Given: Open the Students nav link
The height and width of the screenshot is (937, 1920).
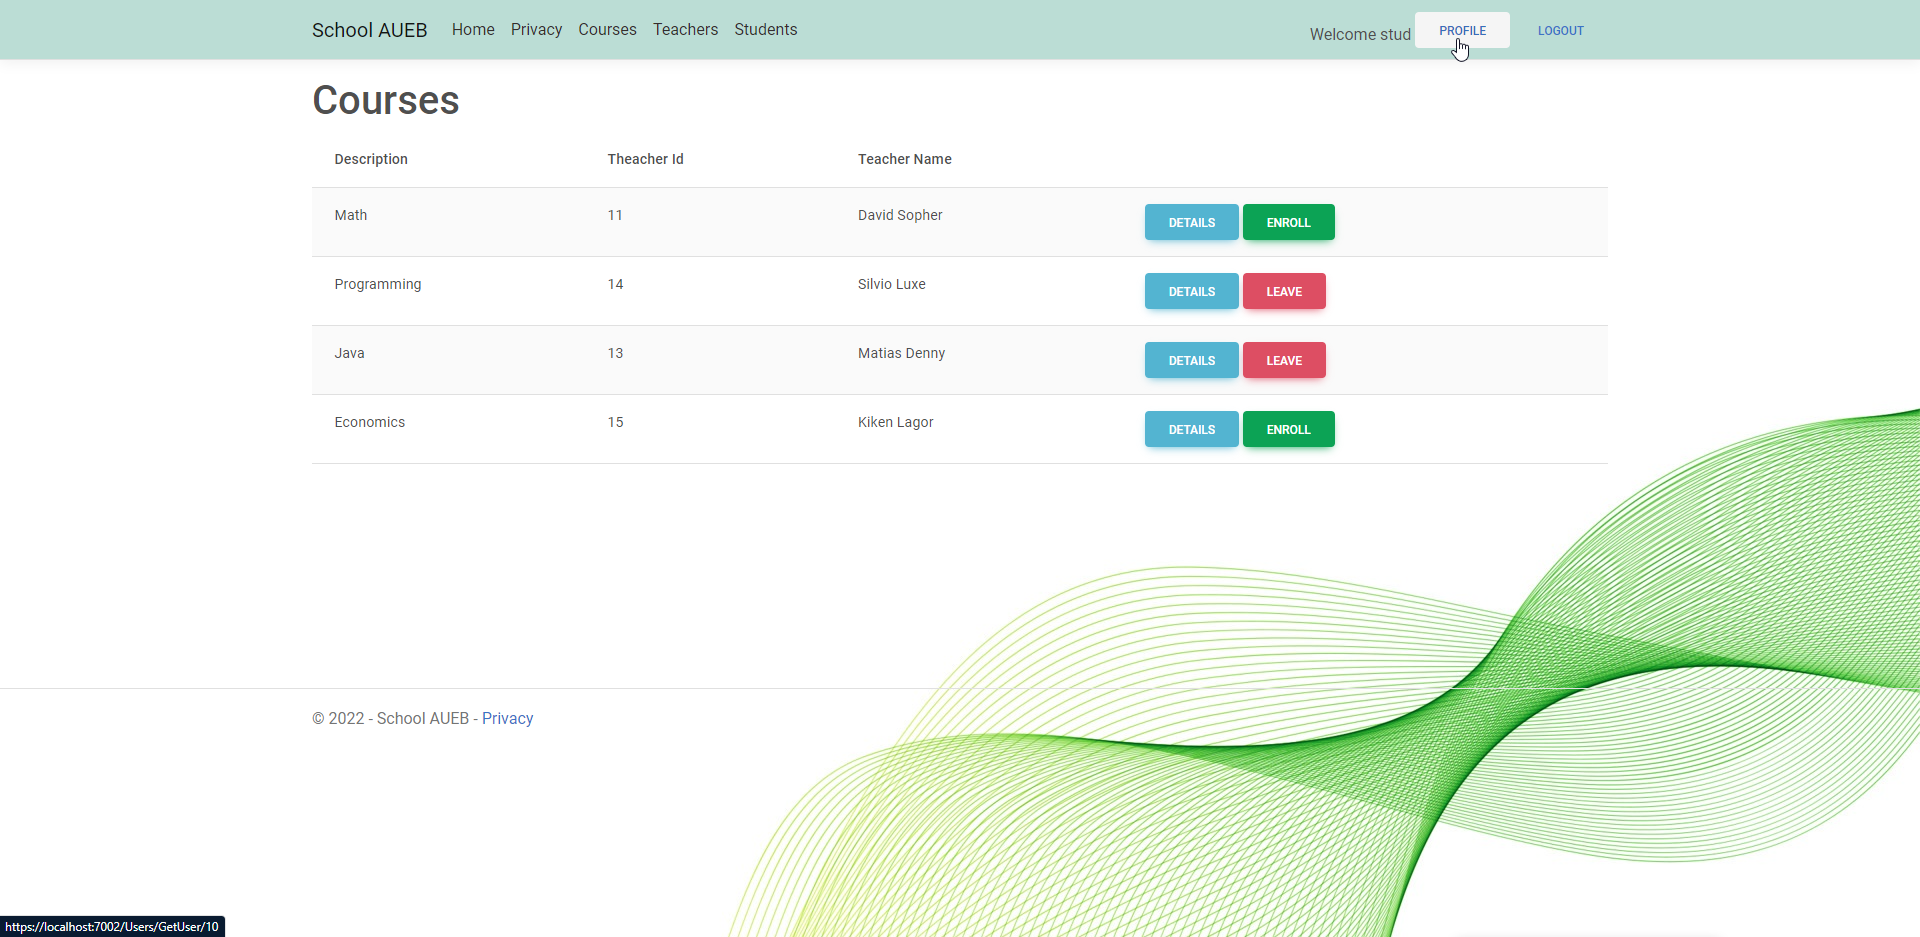Looking at the screenshot, I should pyautogui.click(x=765, y=30).
